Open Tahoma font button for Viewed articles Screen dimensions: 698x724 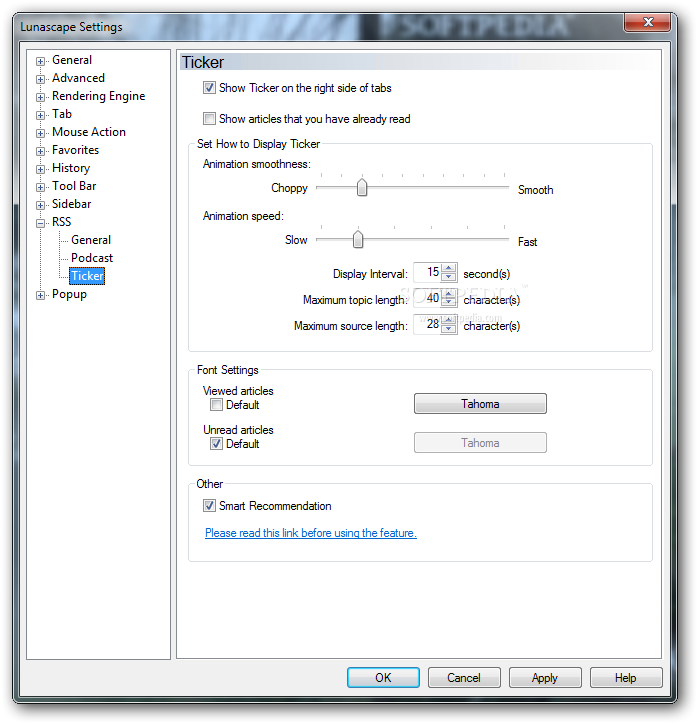pyautogui.click(x=480, y=404)
